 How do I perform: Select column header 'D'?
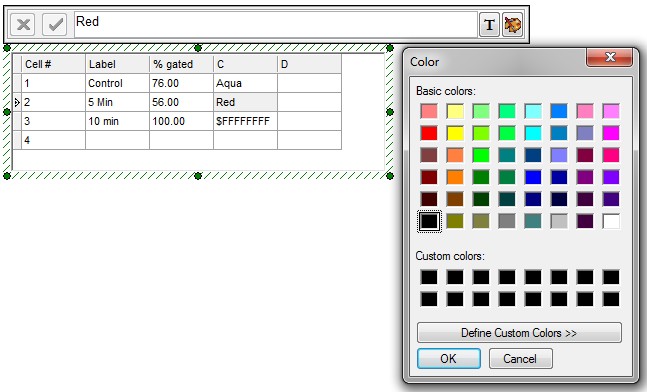(309, 64)
